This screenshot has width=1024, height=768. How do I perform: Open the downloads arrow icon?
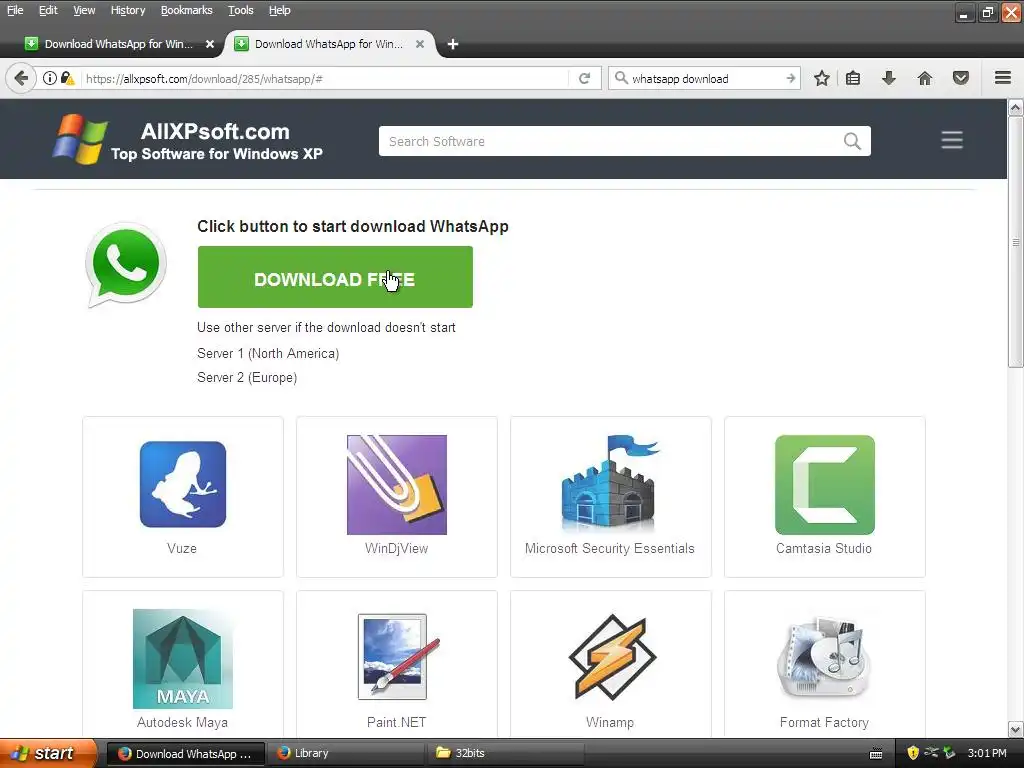click(x=888, y=78)
